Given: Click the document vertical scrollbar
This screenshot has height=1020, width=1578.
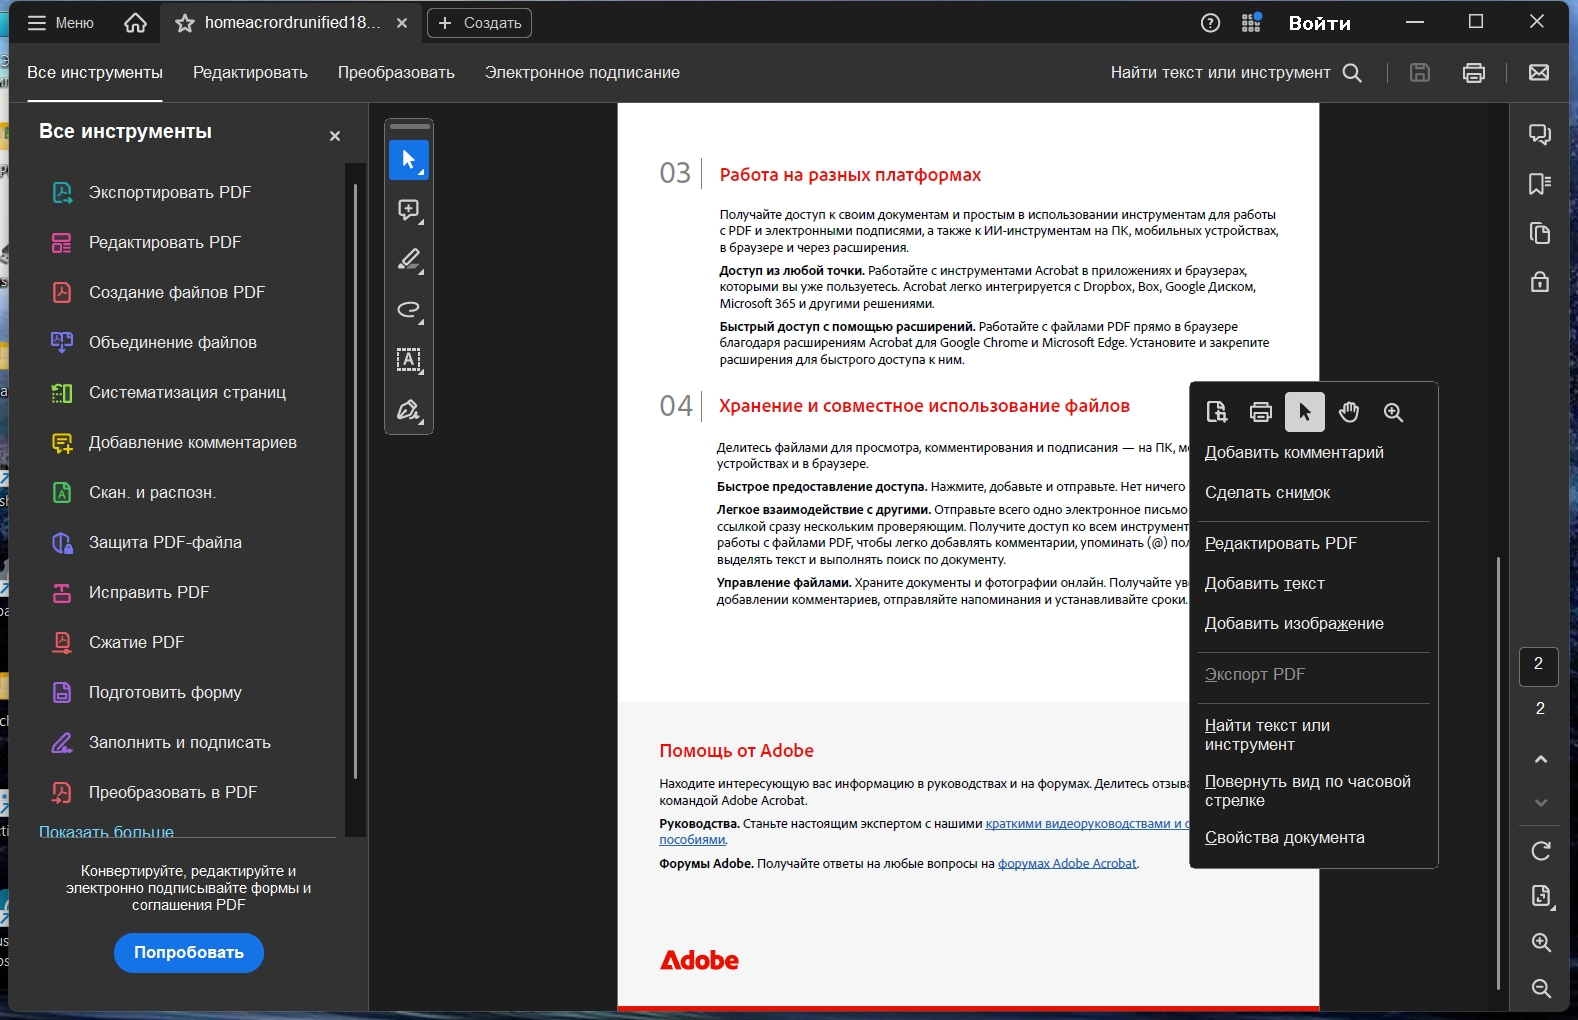Looking at the screenshot, I should pyautogui.click(x=1498, y=770).
